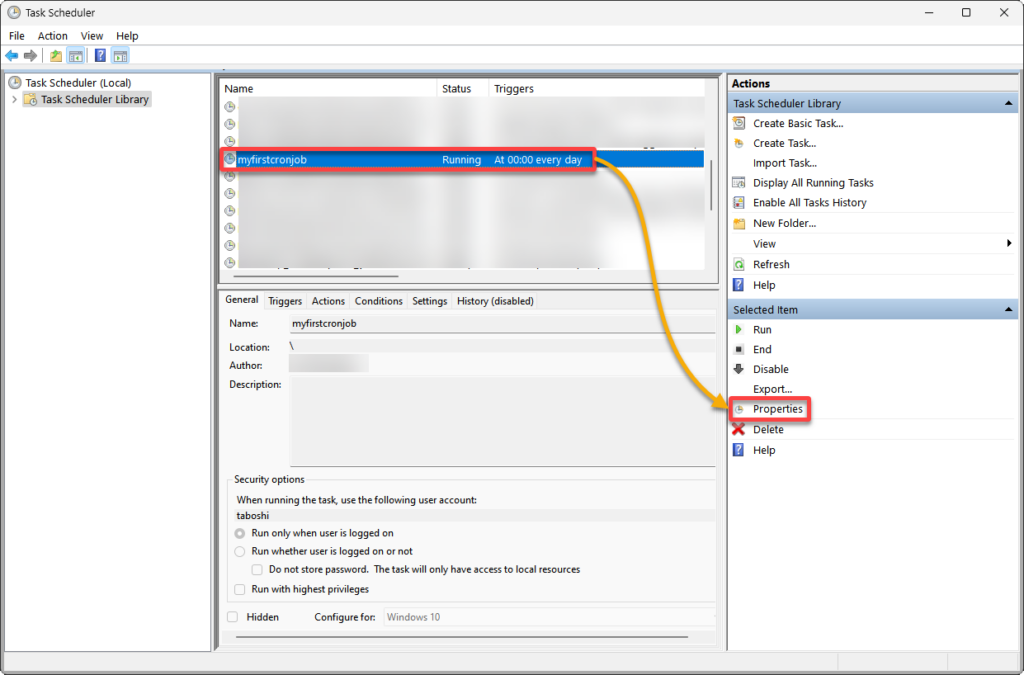Open the Action menu
The image size is (1024, 675).
(x=52, y=35)
